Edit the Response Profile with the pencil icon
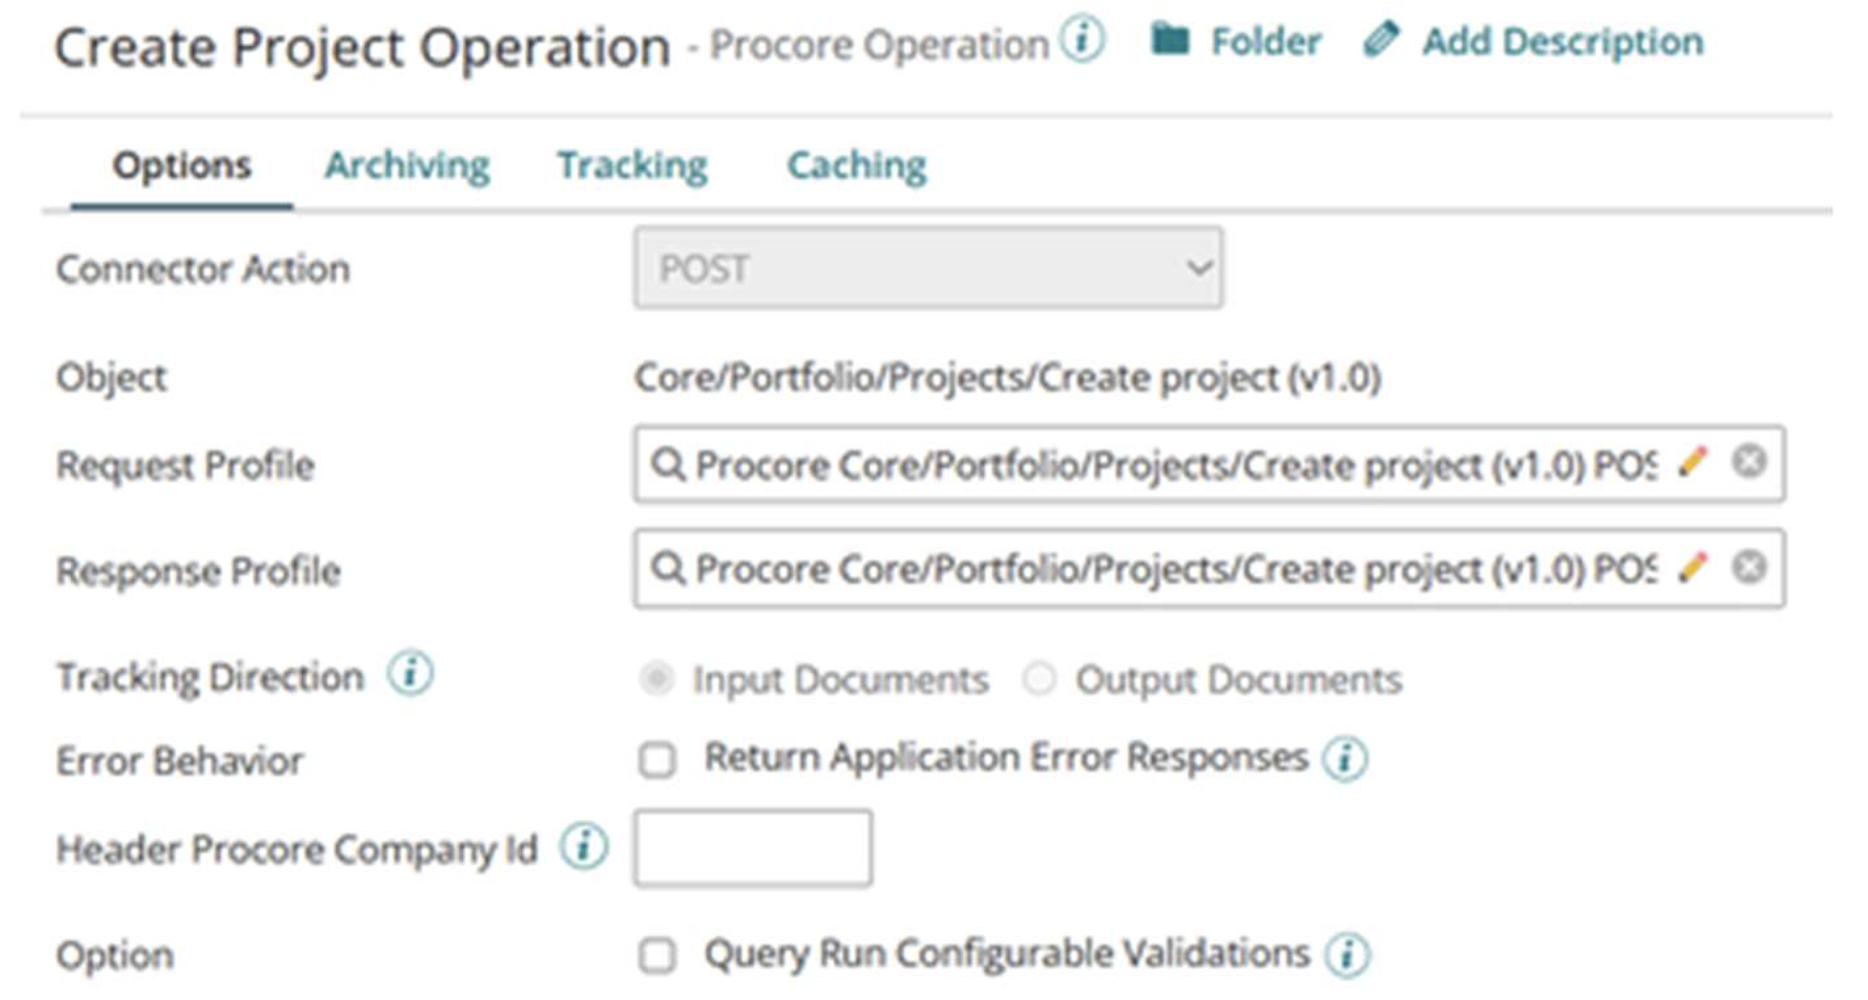 [x=1692, y=570]
